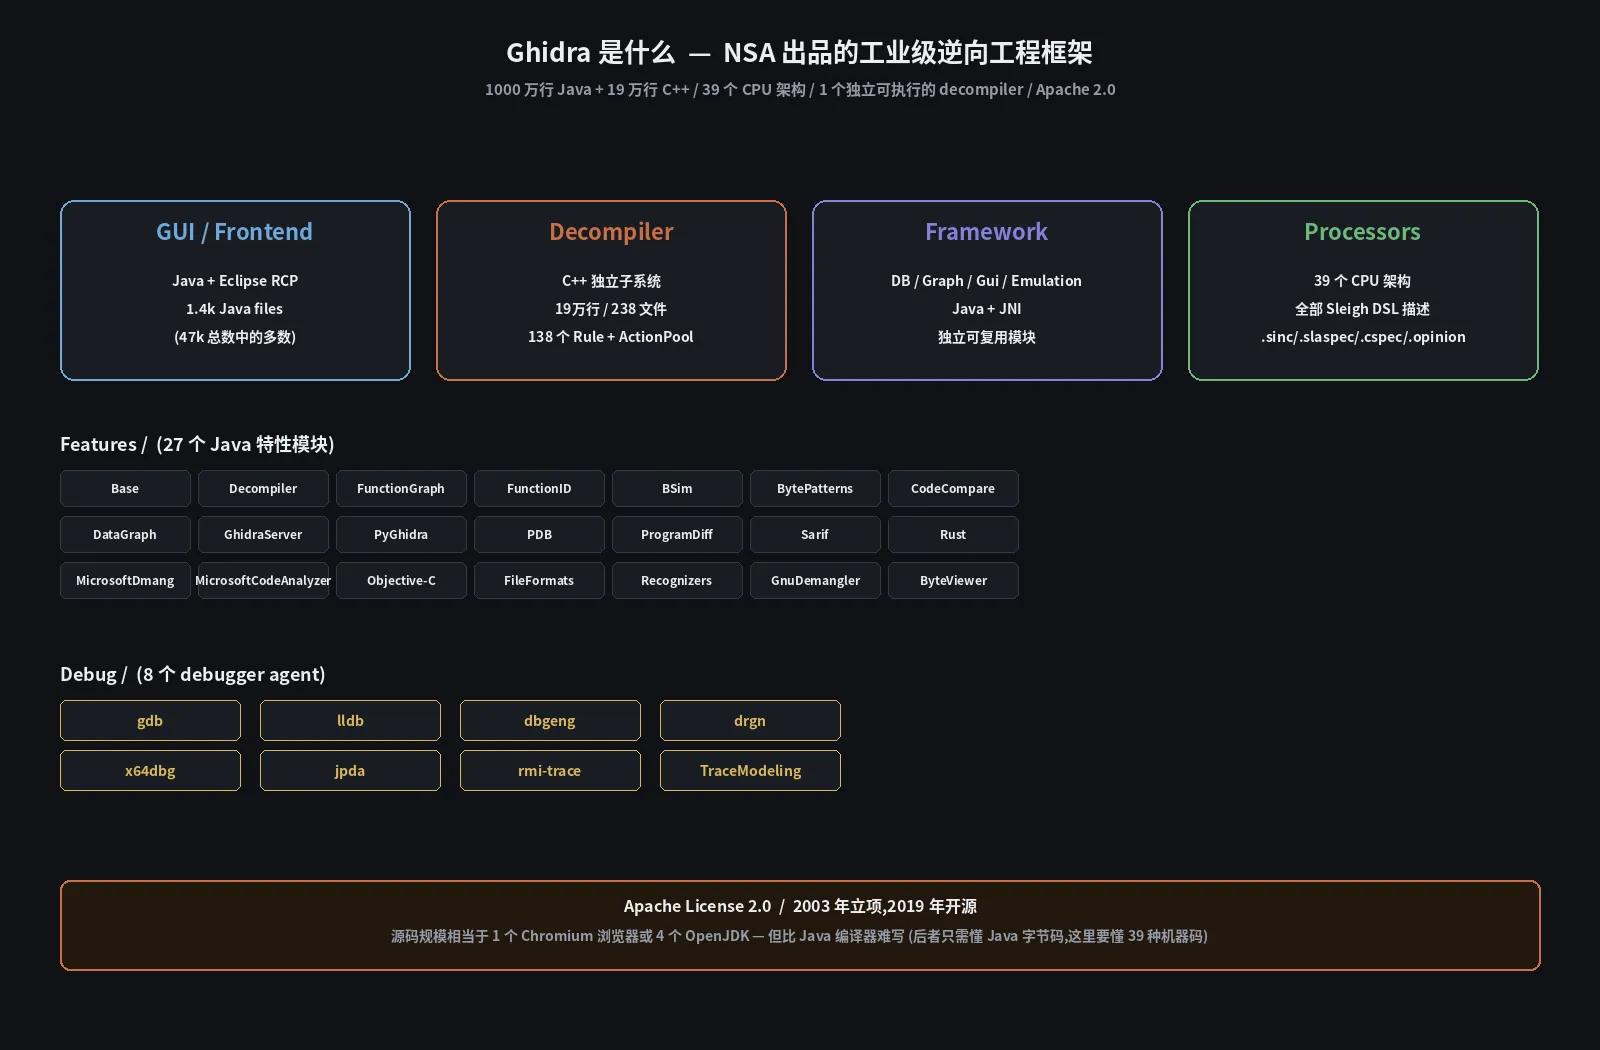Click the GUI / Frontend card
The image size is (1600, 1050).
[x=235, y=290]
